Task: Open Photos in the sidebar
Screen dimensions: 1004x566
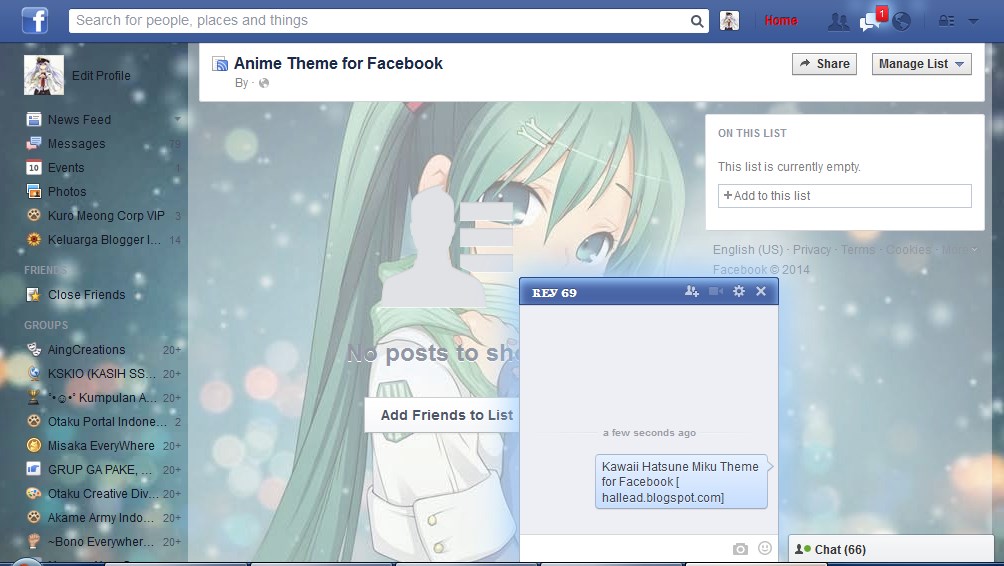Action: (67, 191)
